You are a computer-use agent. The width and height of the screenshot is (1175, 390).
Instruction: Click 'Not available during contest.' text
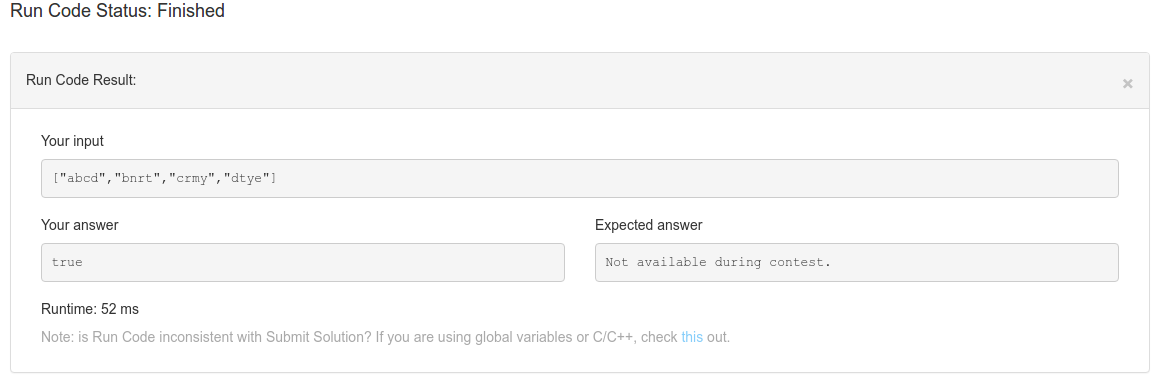tap(718, 262)
